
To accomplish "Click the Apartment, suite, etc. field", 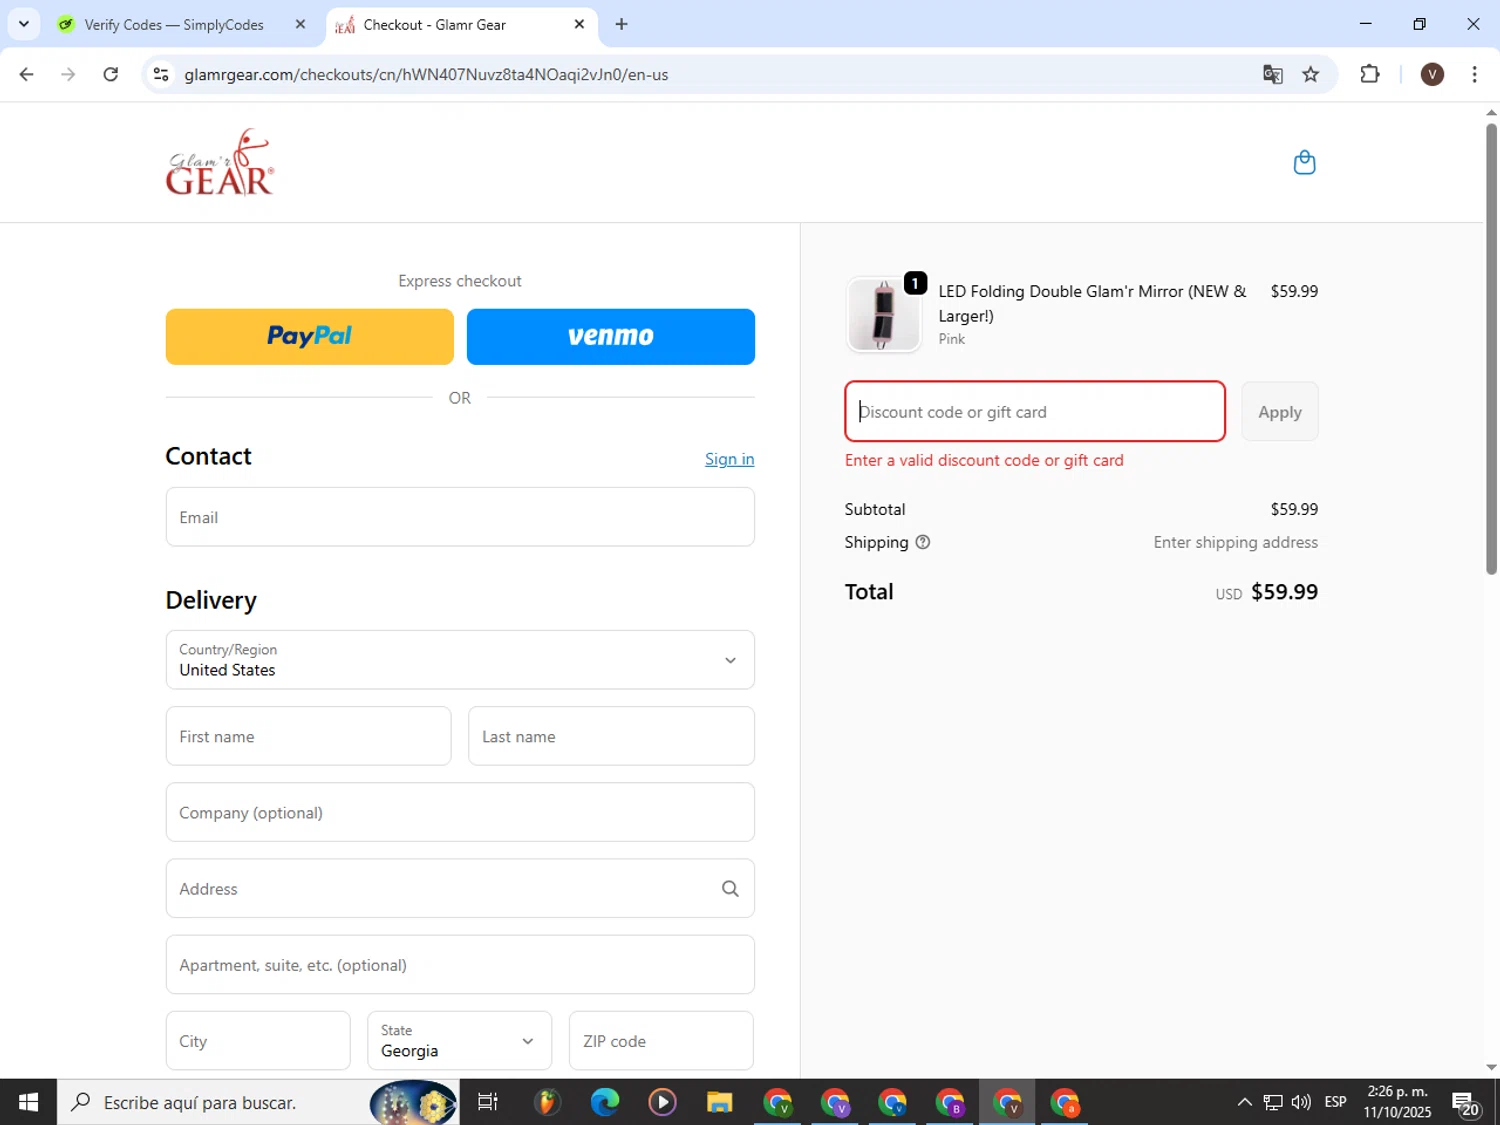I will (x=460, y=964).
